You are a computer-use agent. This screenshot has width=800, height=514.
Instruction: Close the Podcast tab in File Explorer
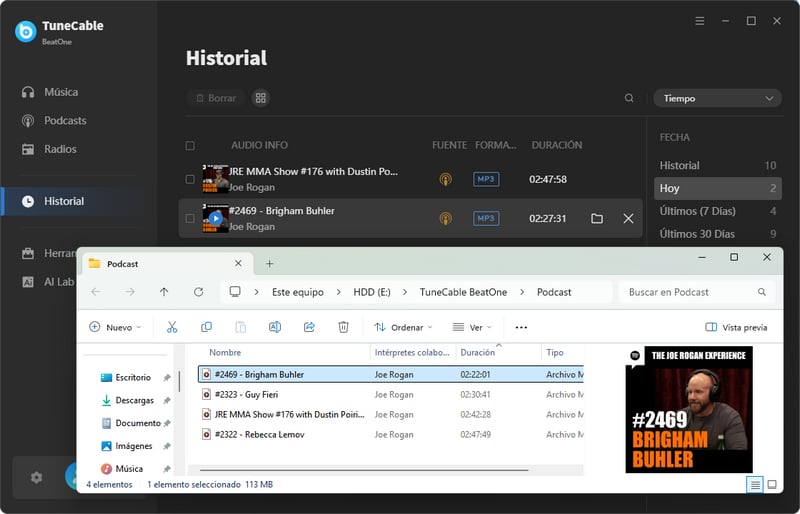(238, 263)
